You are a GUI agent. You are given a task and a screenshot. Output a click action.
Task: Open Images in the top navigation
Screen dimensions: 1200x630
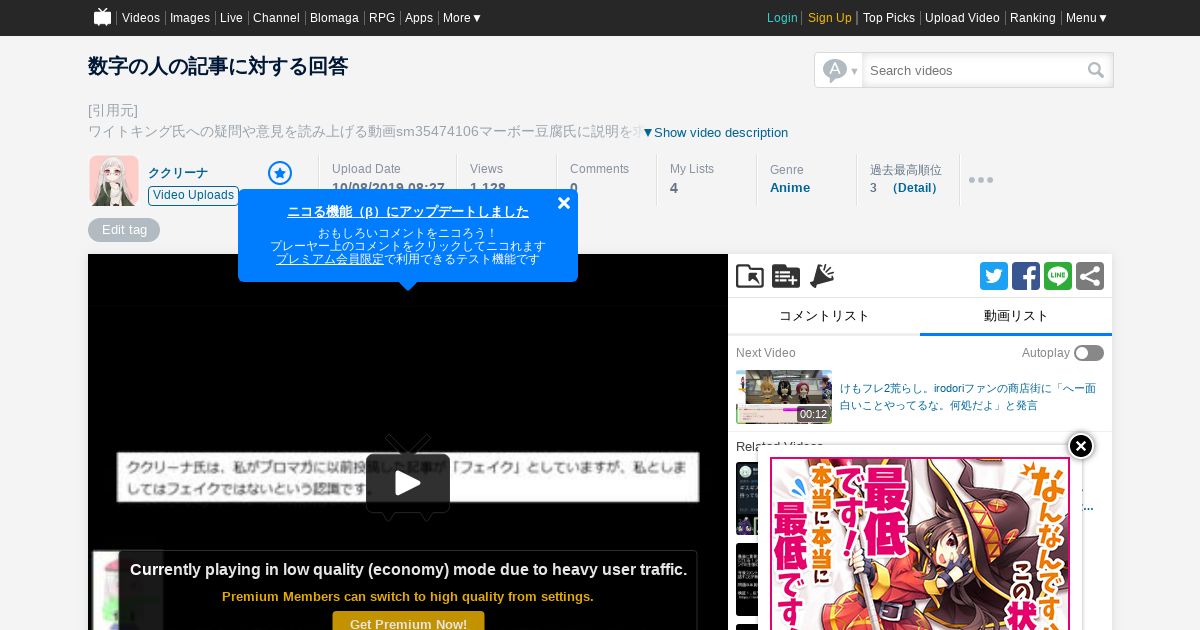click(190, 18)
